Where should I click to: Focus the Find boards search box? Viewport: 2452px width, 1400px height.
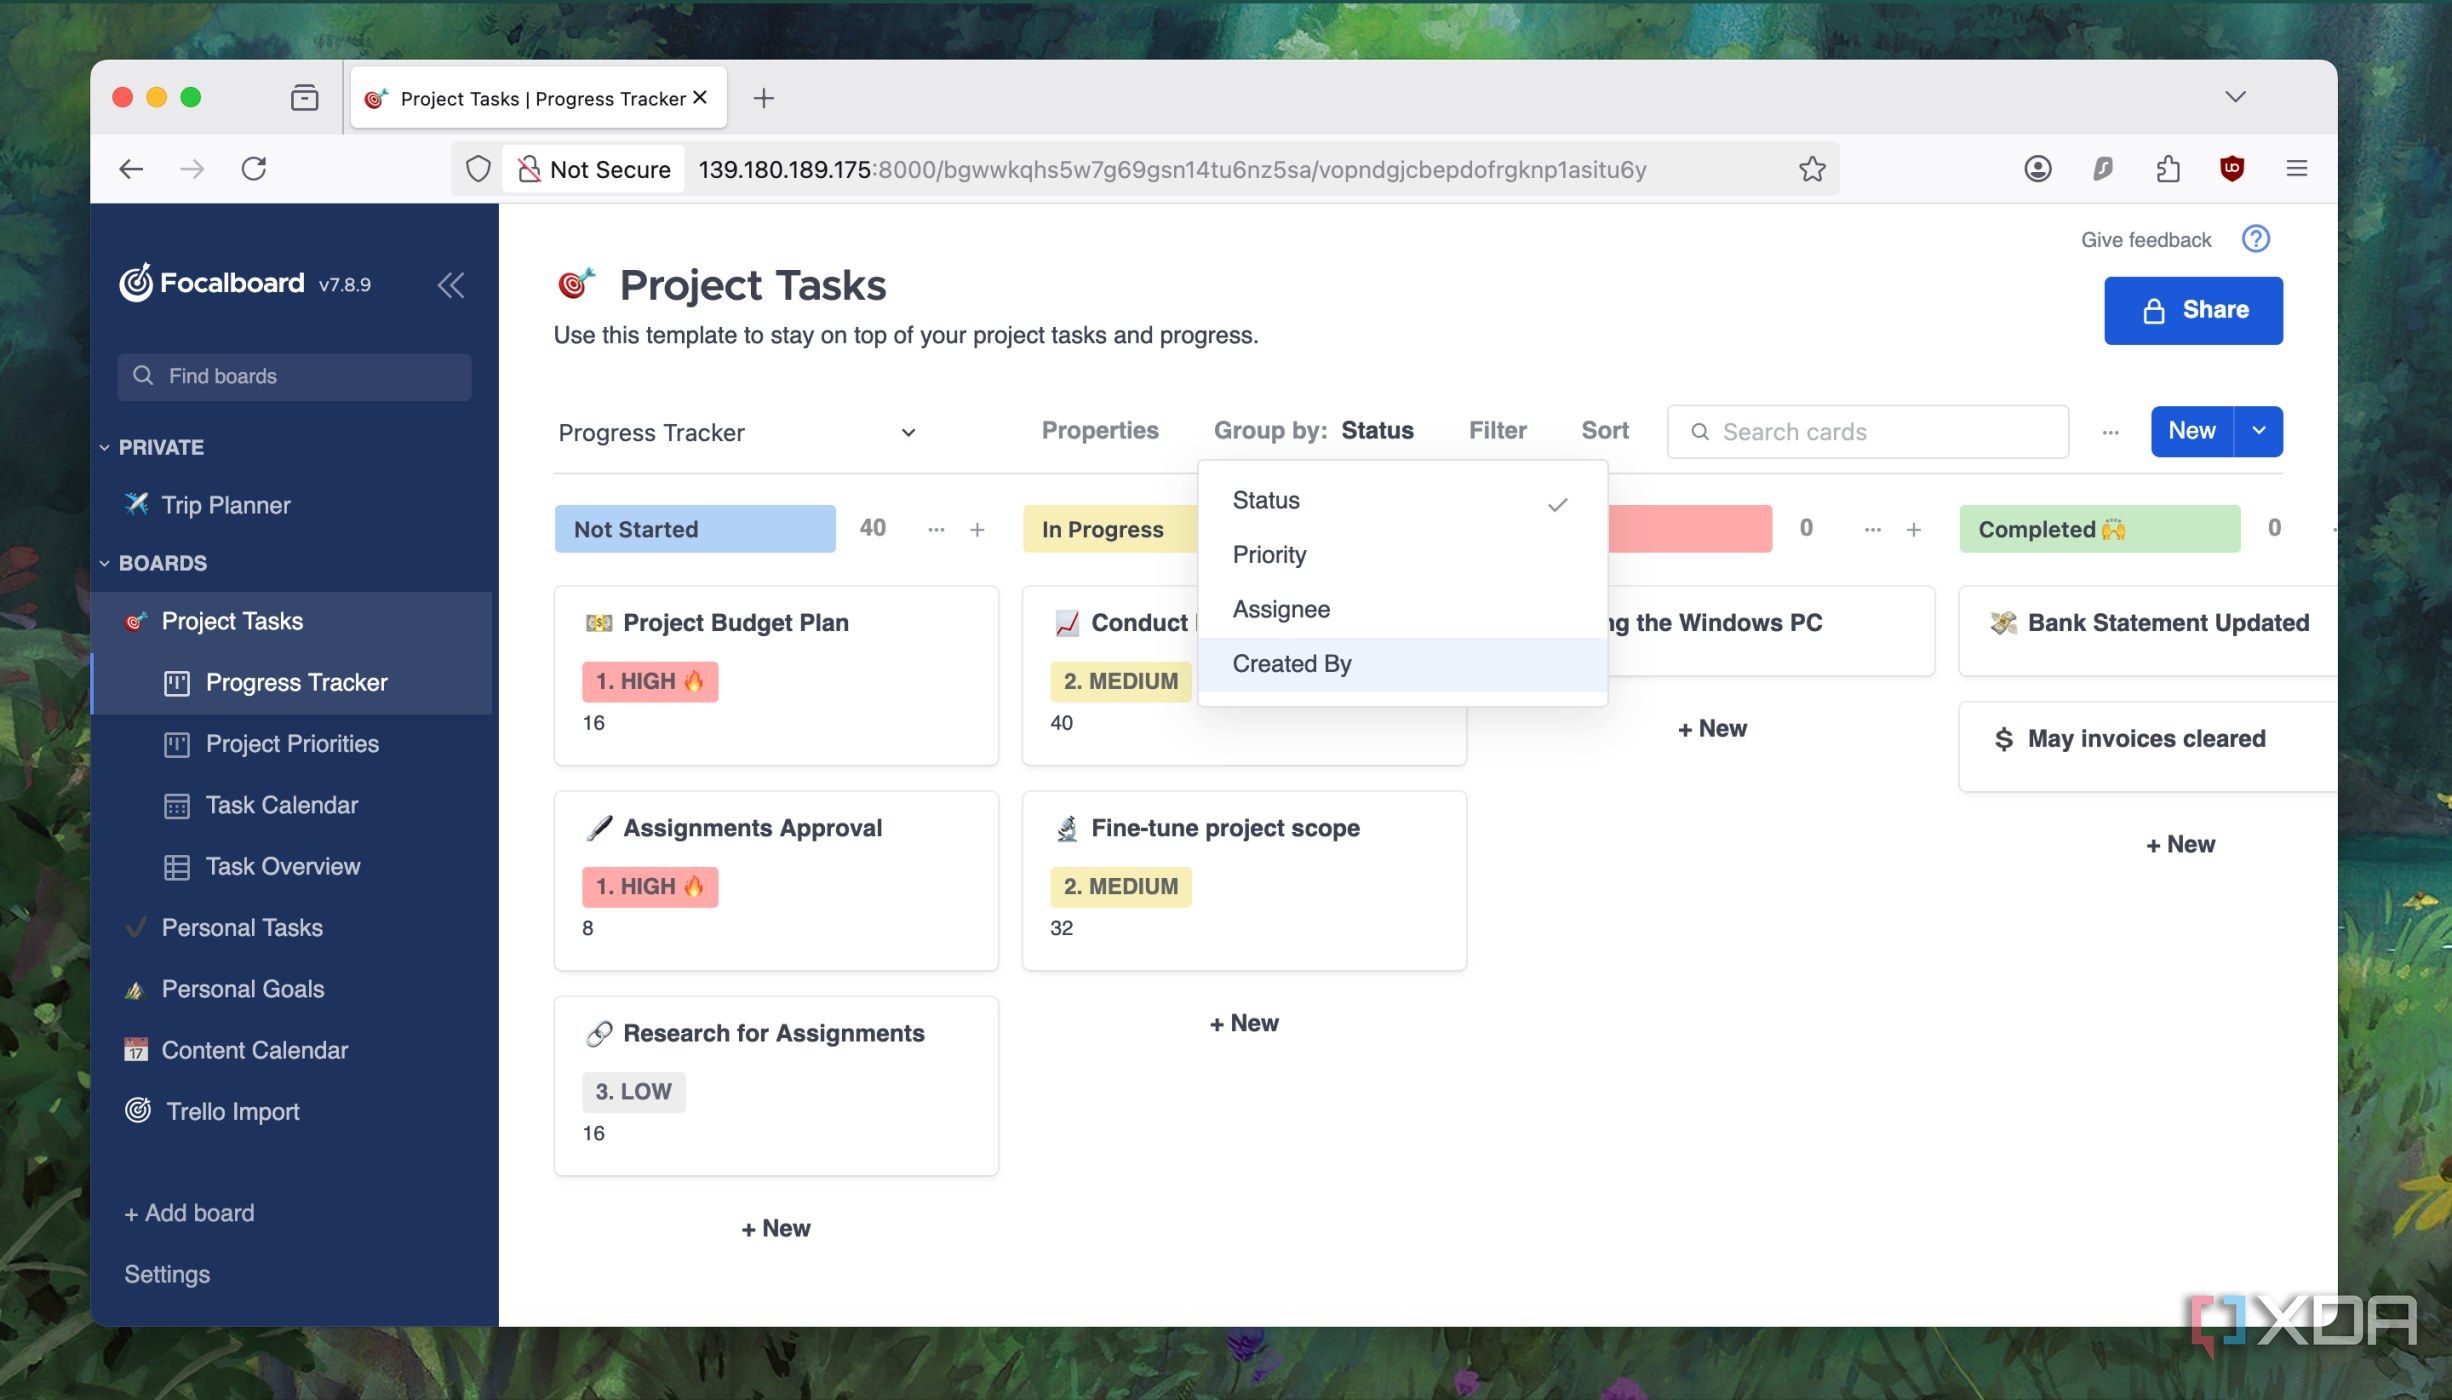(294, 376)
